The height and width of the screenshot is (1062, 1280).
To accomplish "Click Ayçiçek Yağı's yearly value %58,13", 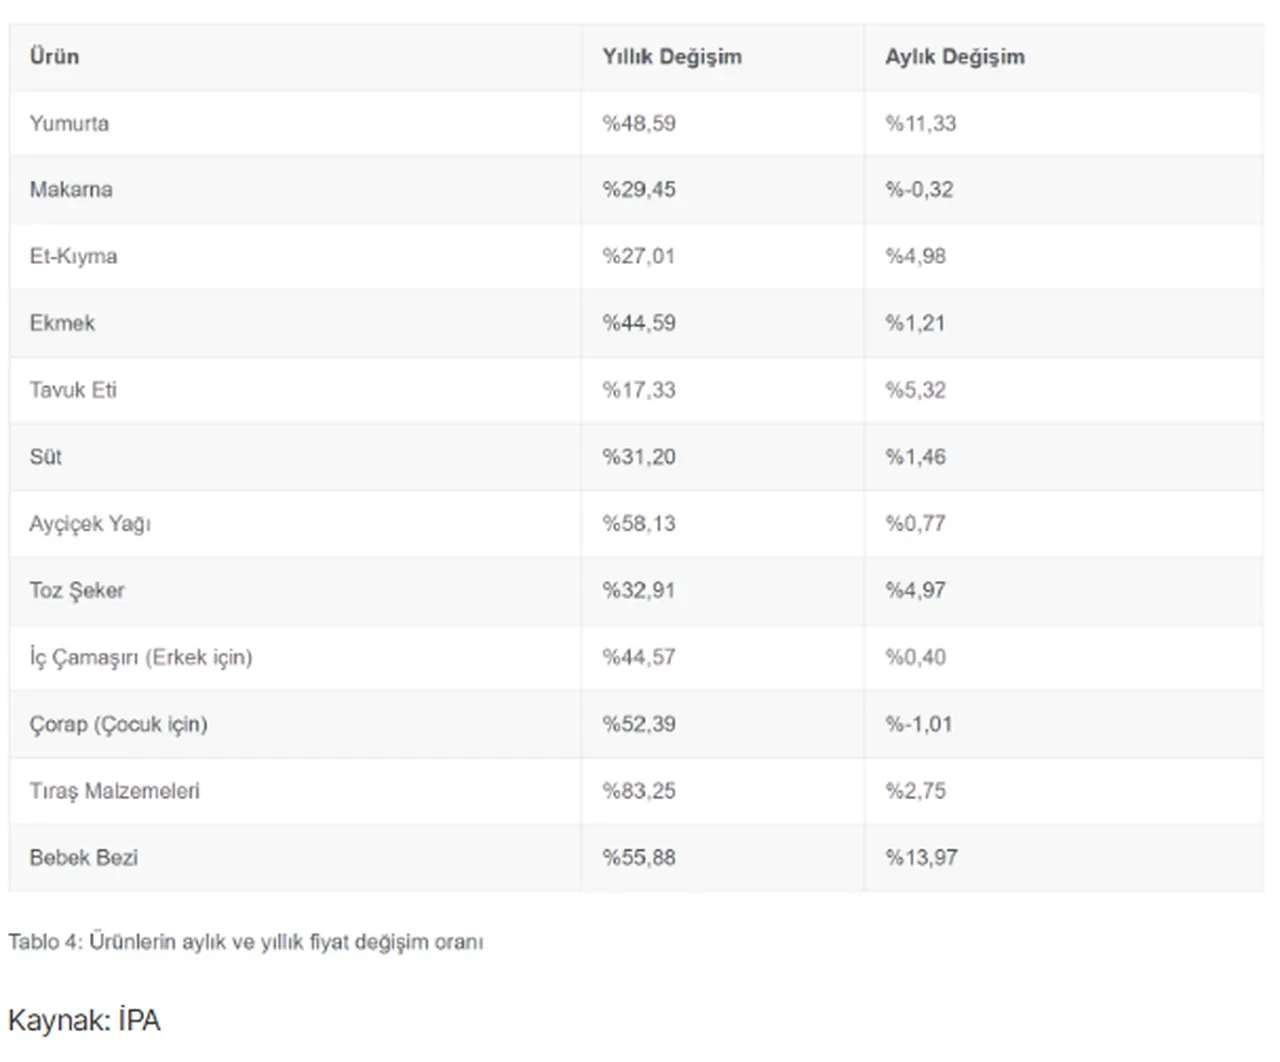I will pos(638,524).
